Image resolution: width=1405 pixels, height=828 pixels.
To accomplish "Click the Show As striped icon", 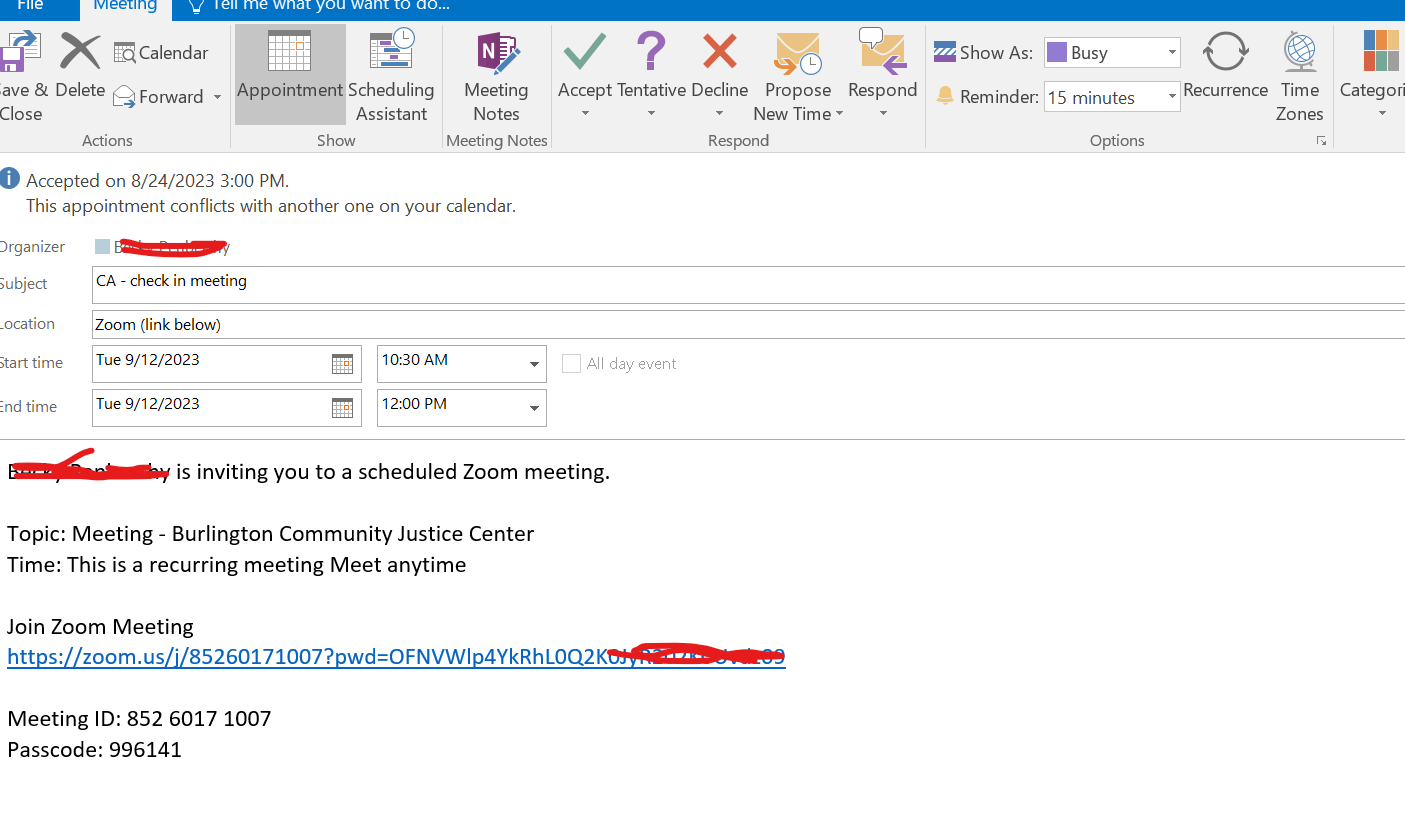I will [x=944, y=52].
